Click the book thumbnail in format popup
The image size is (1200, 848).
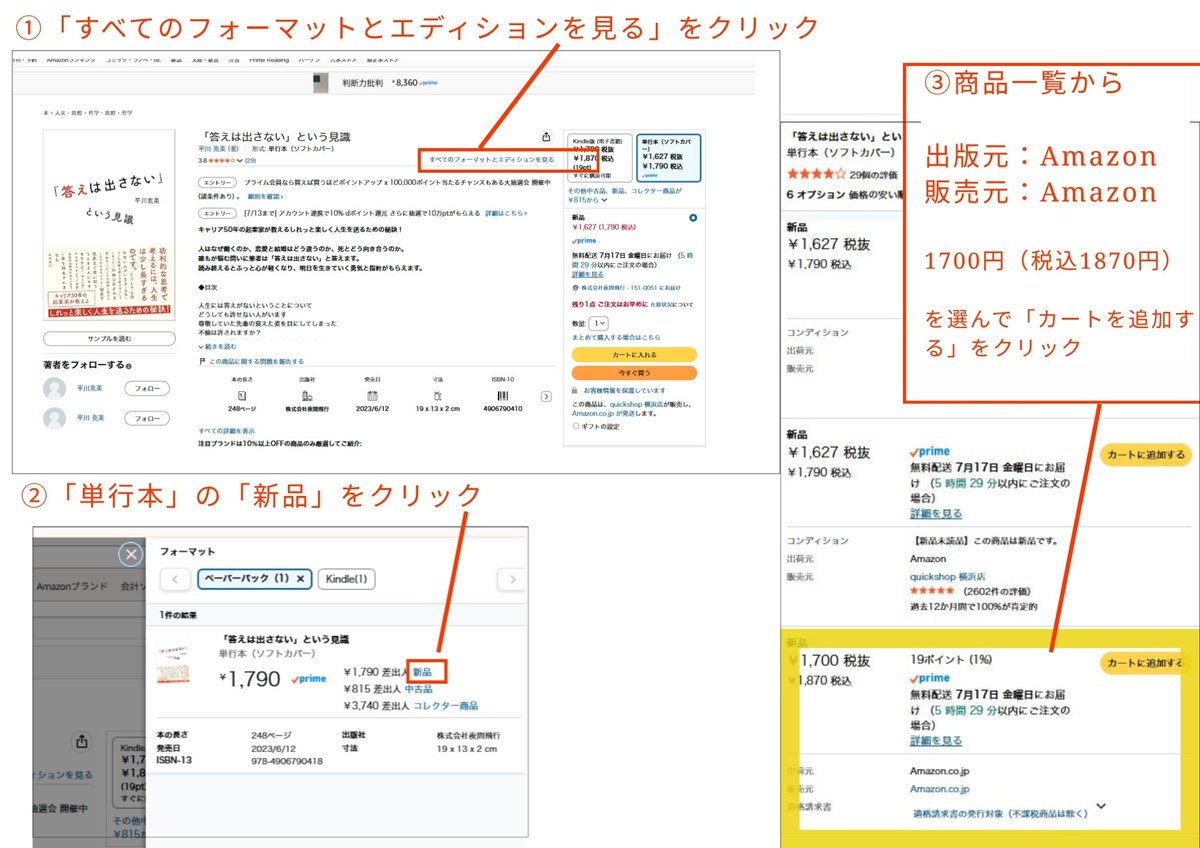click(173, 661)
